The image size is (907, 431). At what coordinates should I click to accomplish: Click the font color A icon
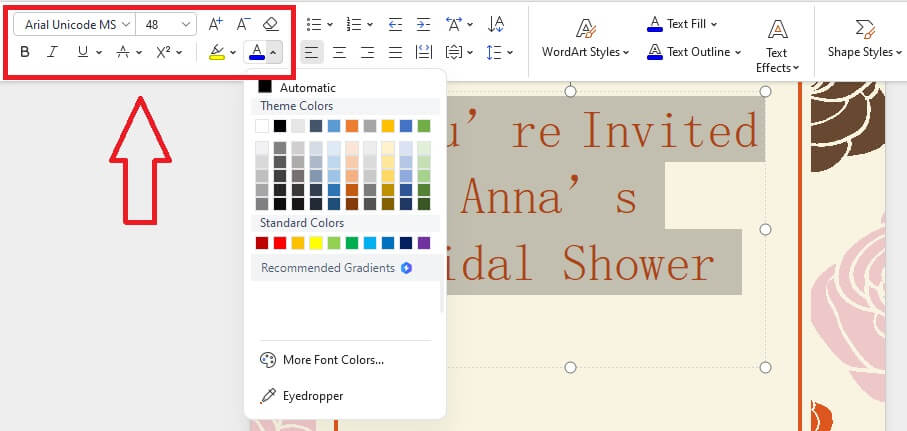[x=256, y=52]
